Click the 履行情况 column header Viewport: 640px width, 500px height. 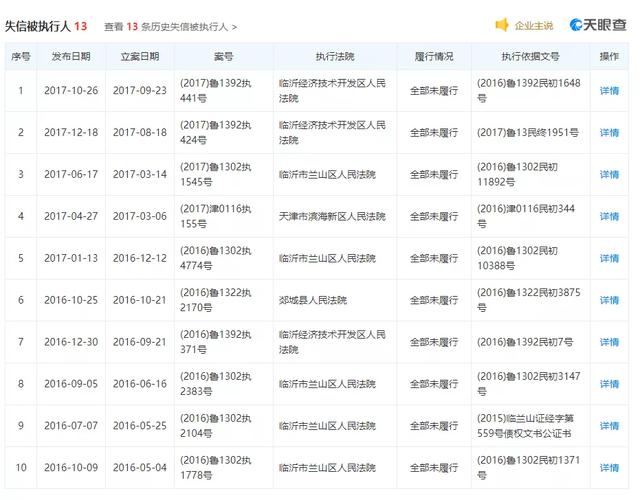433,57
